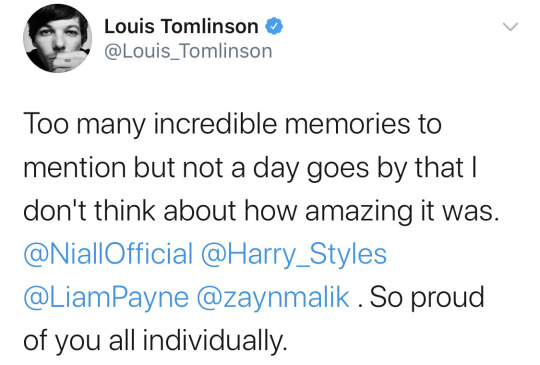Click the "of you all individually" line

coord(155,341)
